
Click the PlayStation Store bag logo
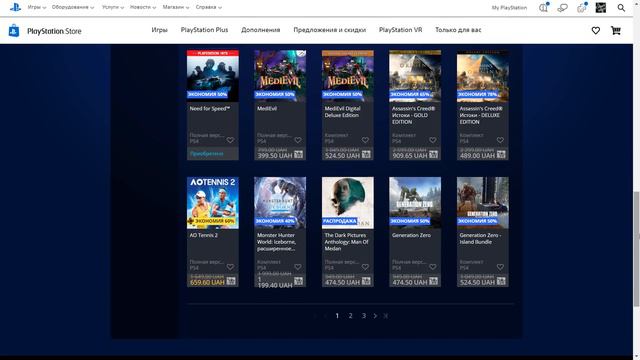14,31
